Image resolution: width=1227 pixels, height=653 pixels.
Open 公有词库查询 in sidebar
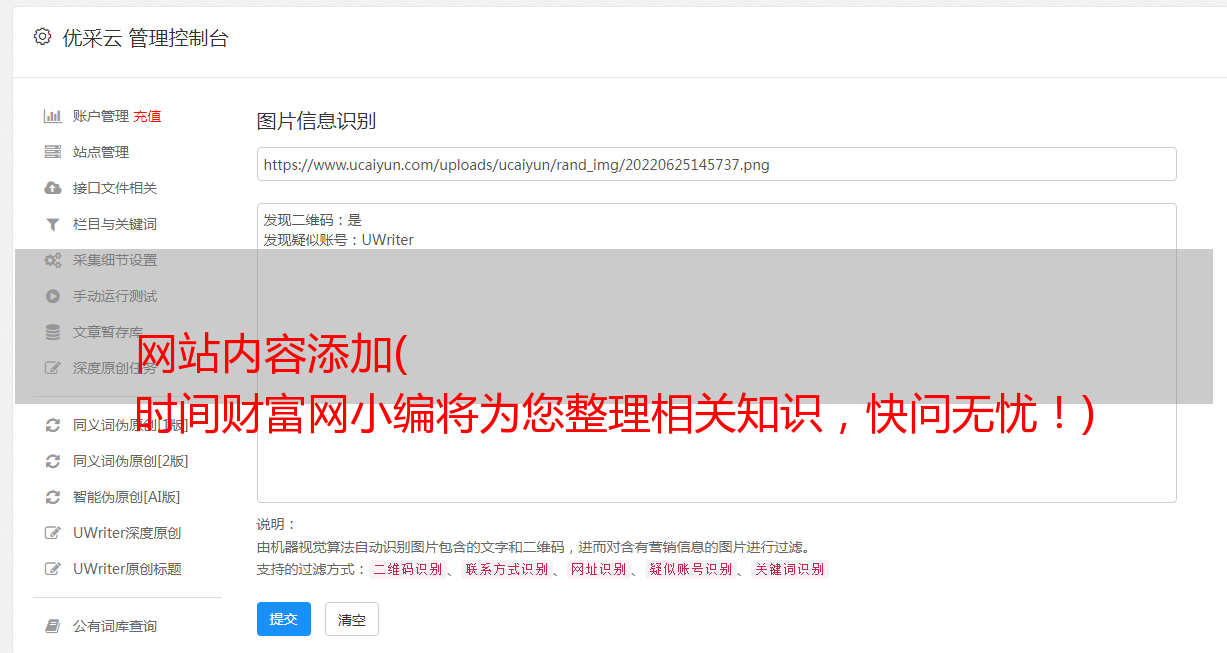[x=115, y=626]
